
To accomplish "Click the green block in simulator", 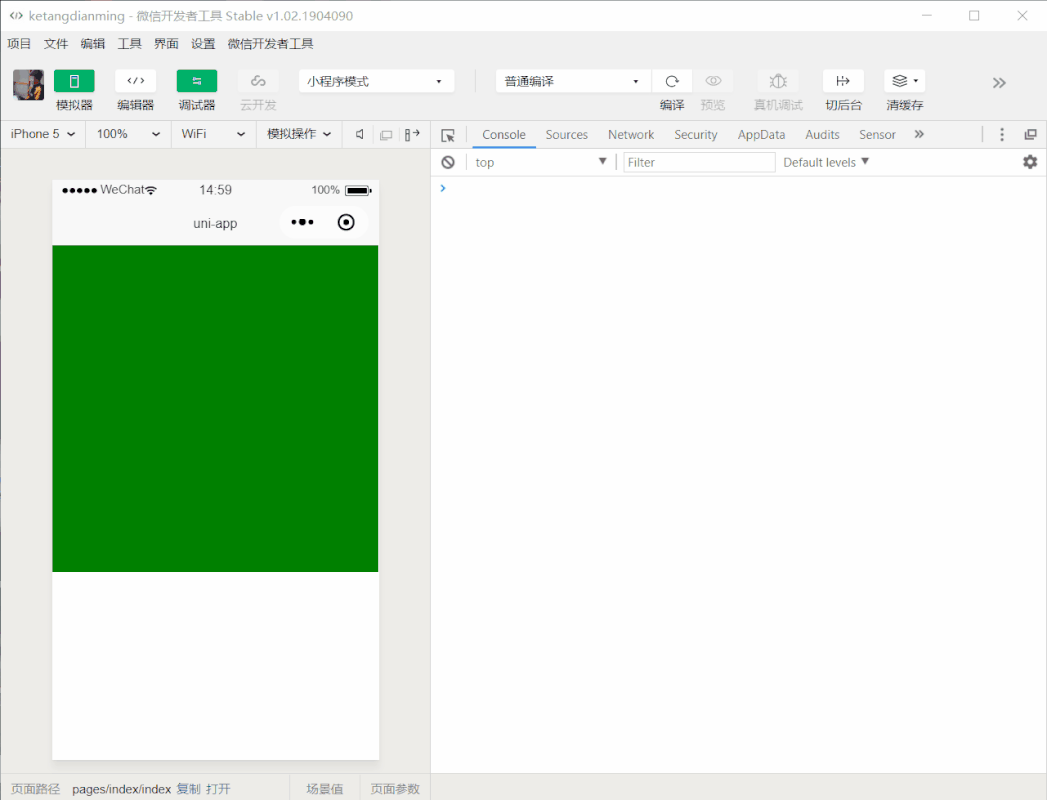I will click(215, 409).
